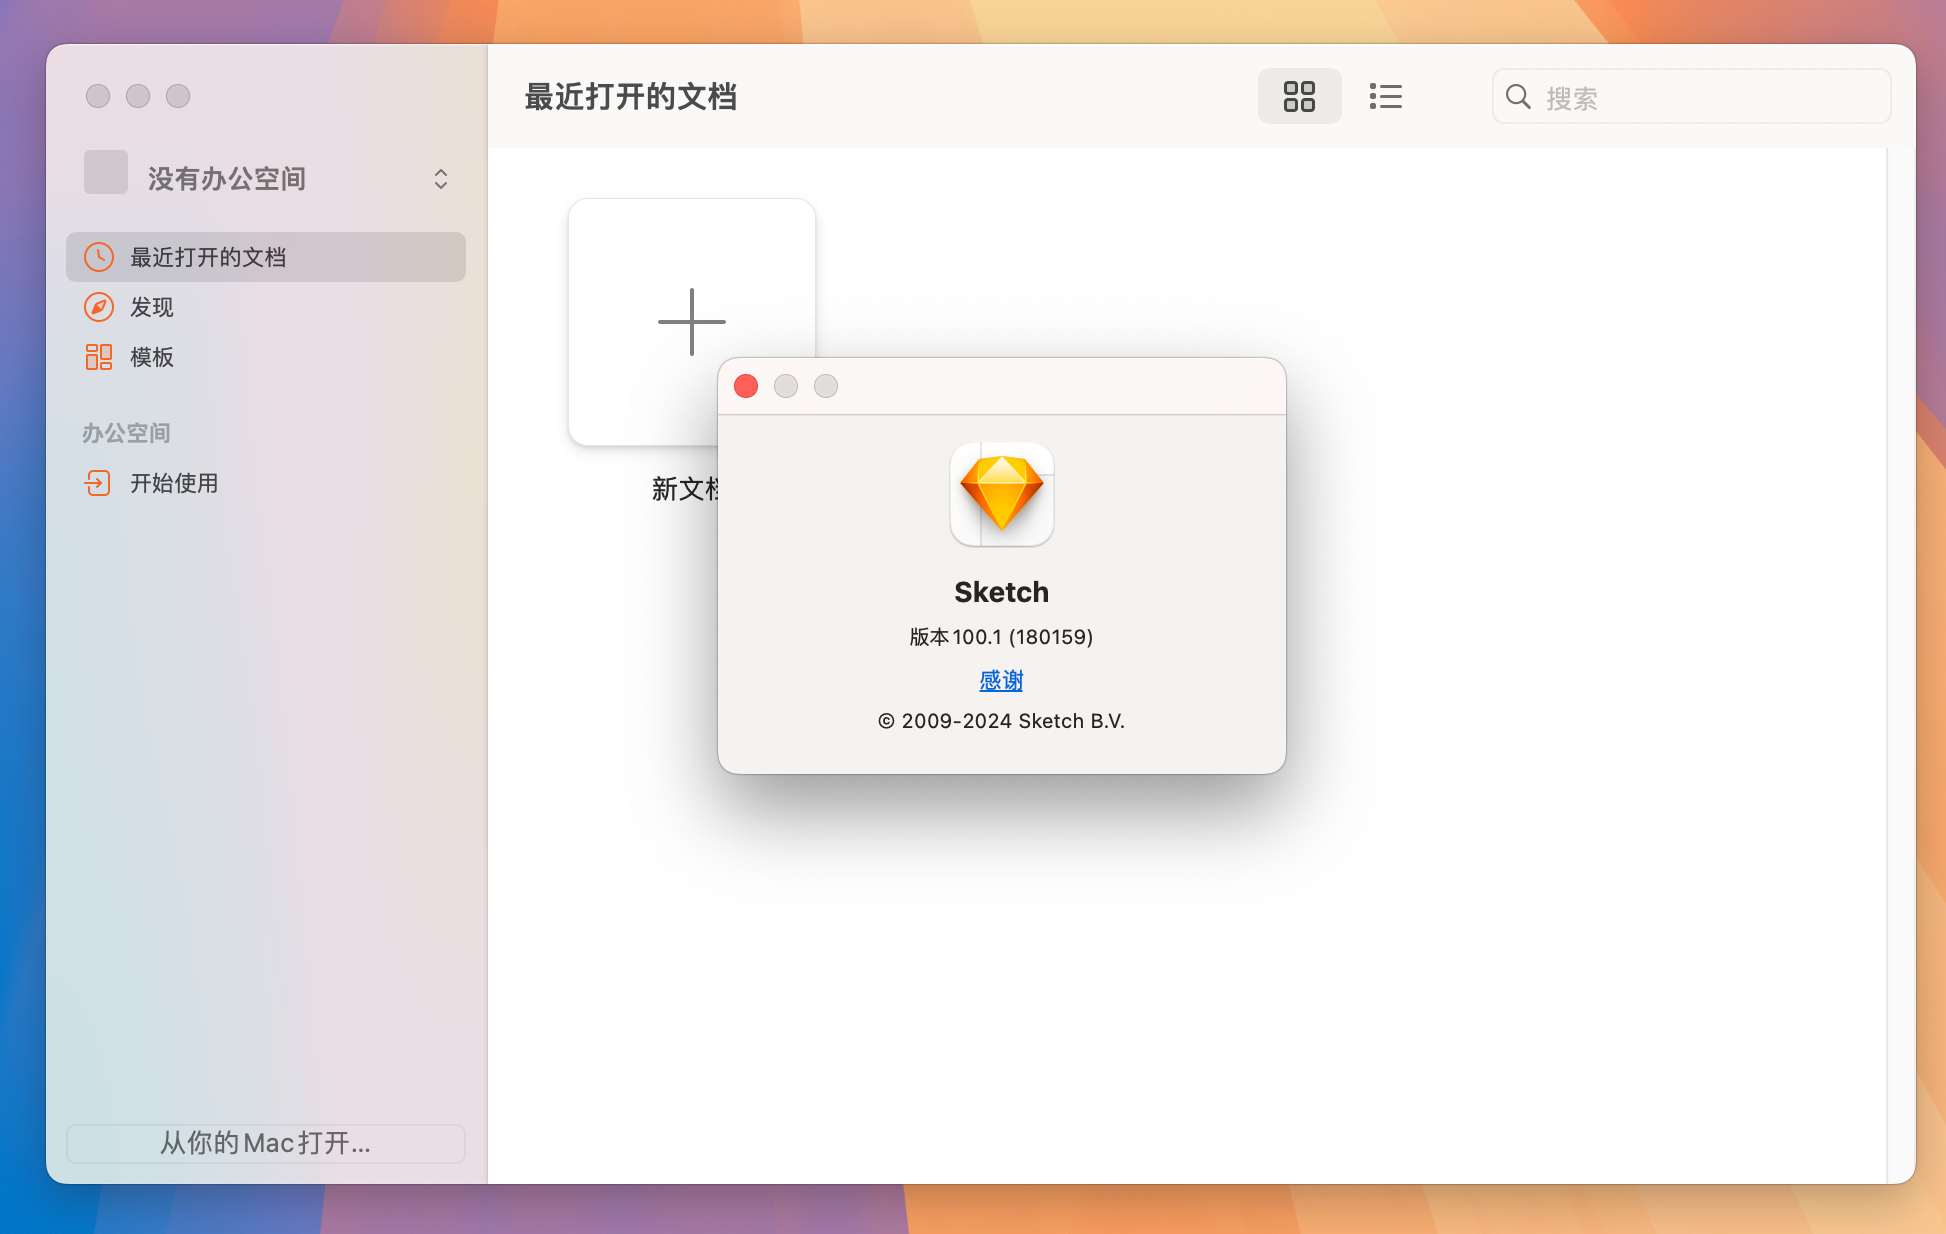1946x1234 pixels.
Task: Click the 办公空间 section header
Action: pos(126,433)
